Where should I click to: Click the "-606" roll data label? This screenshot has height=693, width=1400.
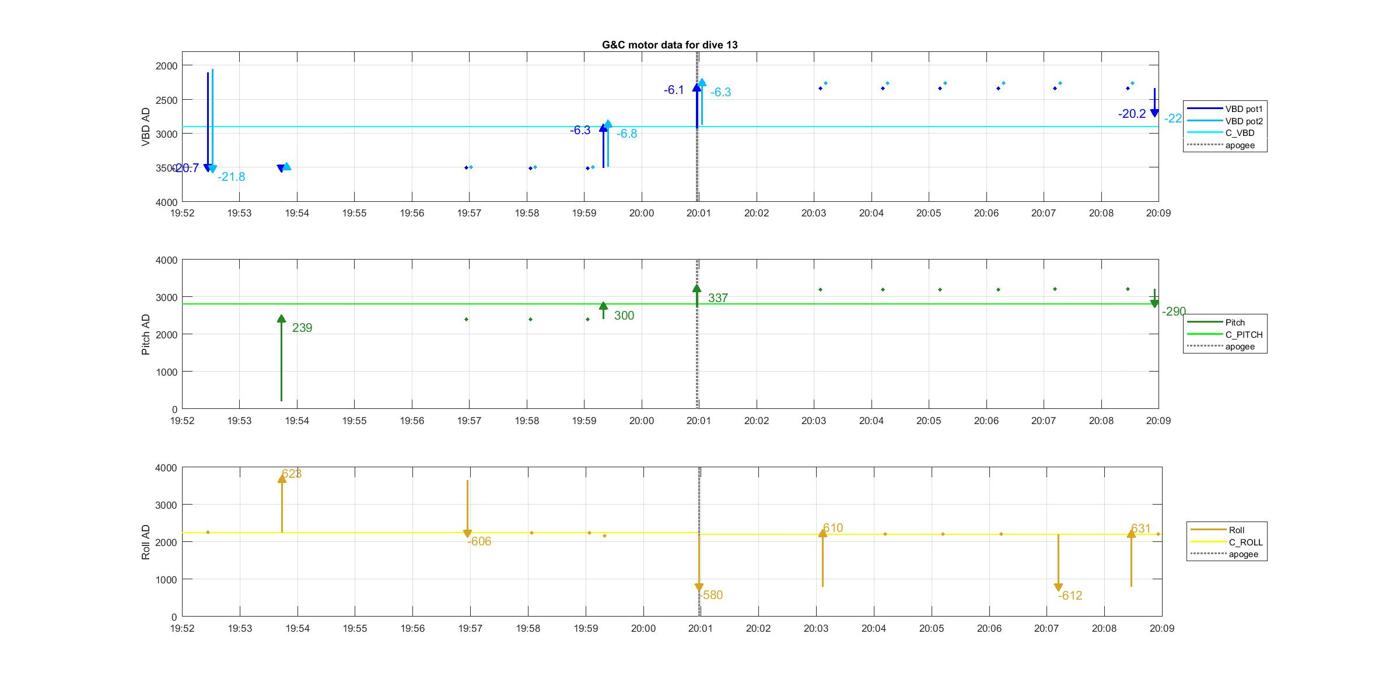[479, 542]
